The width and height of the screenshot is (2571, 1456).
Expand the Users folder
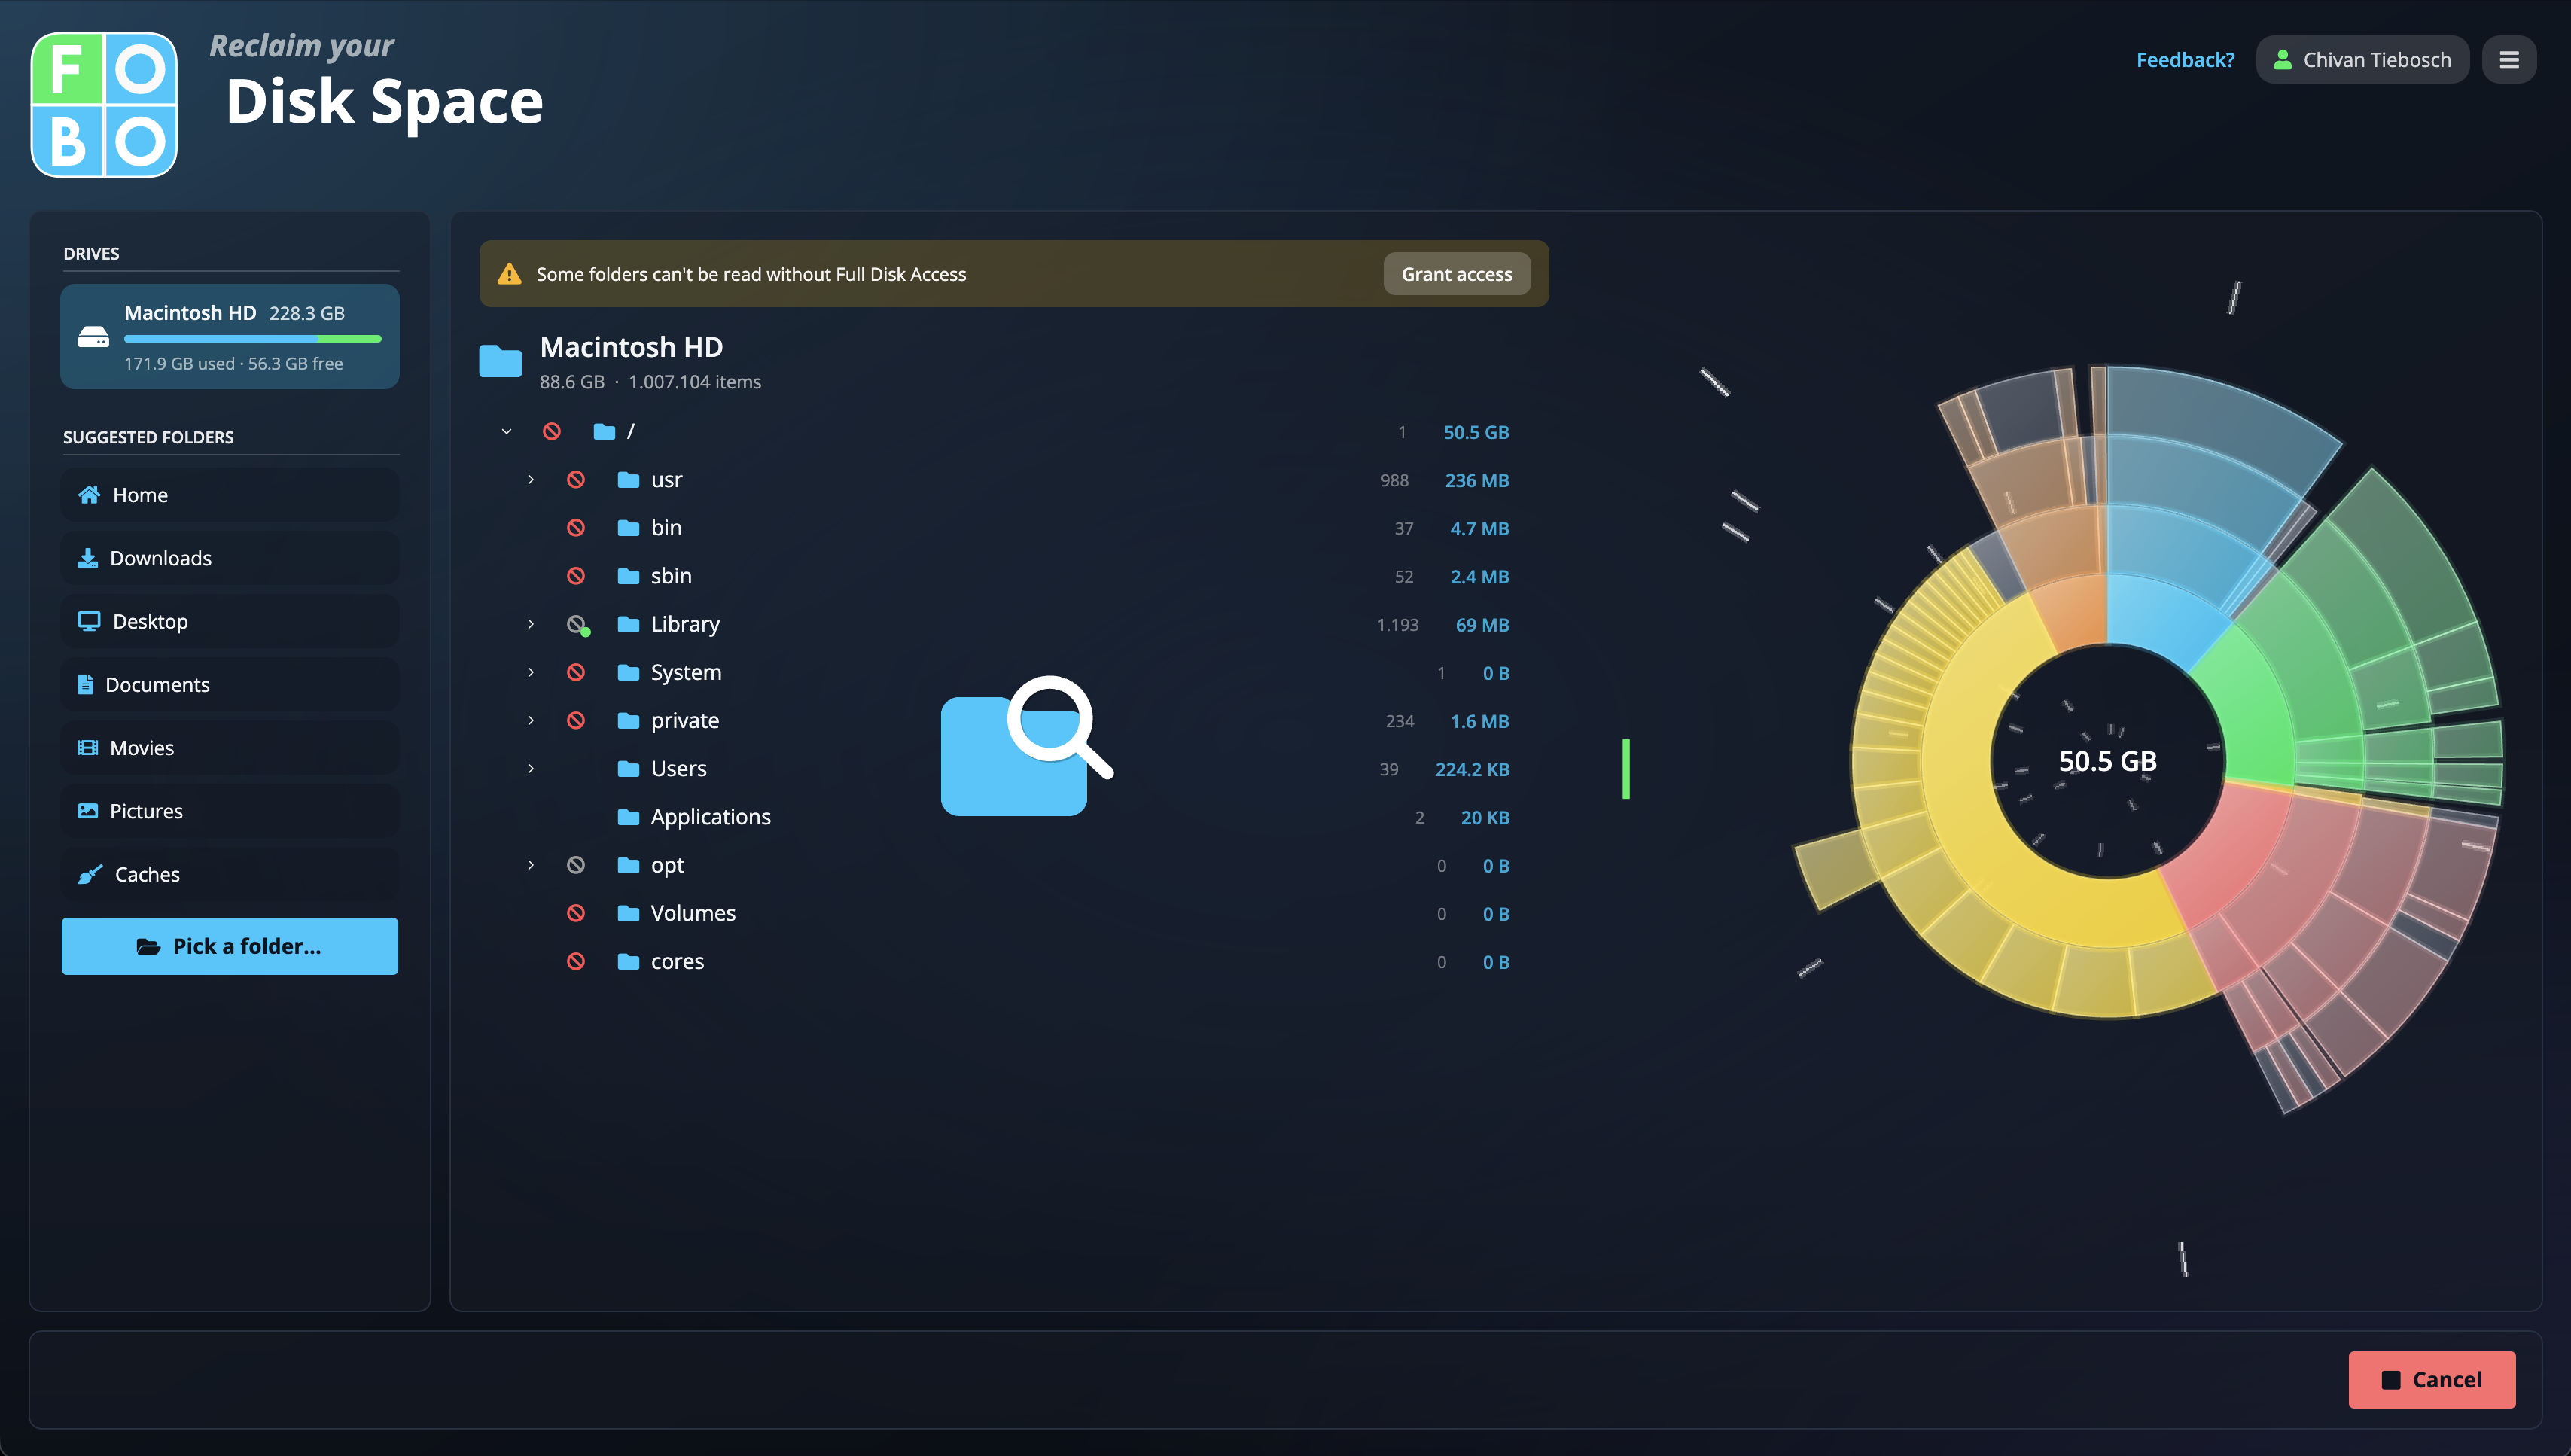coord(531,769)
